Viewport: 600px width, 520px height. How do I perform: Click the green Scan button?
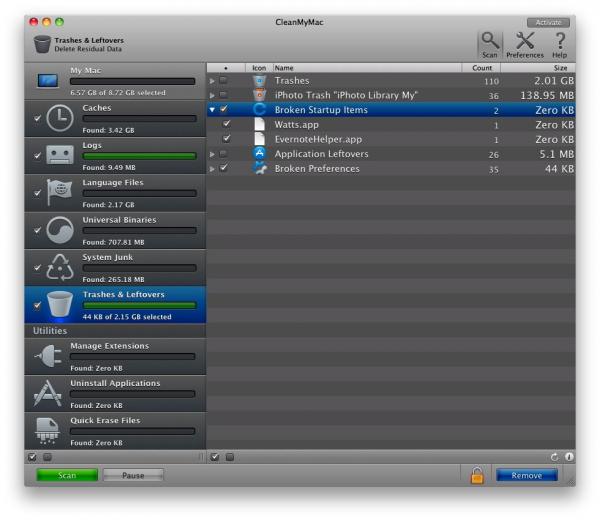(x=67, y=475)
